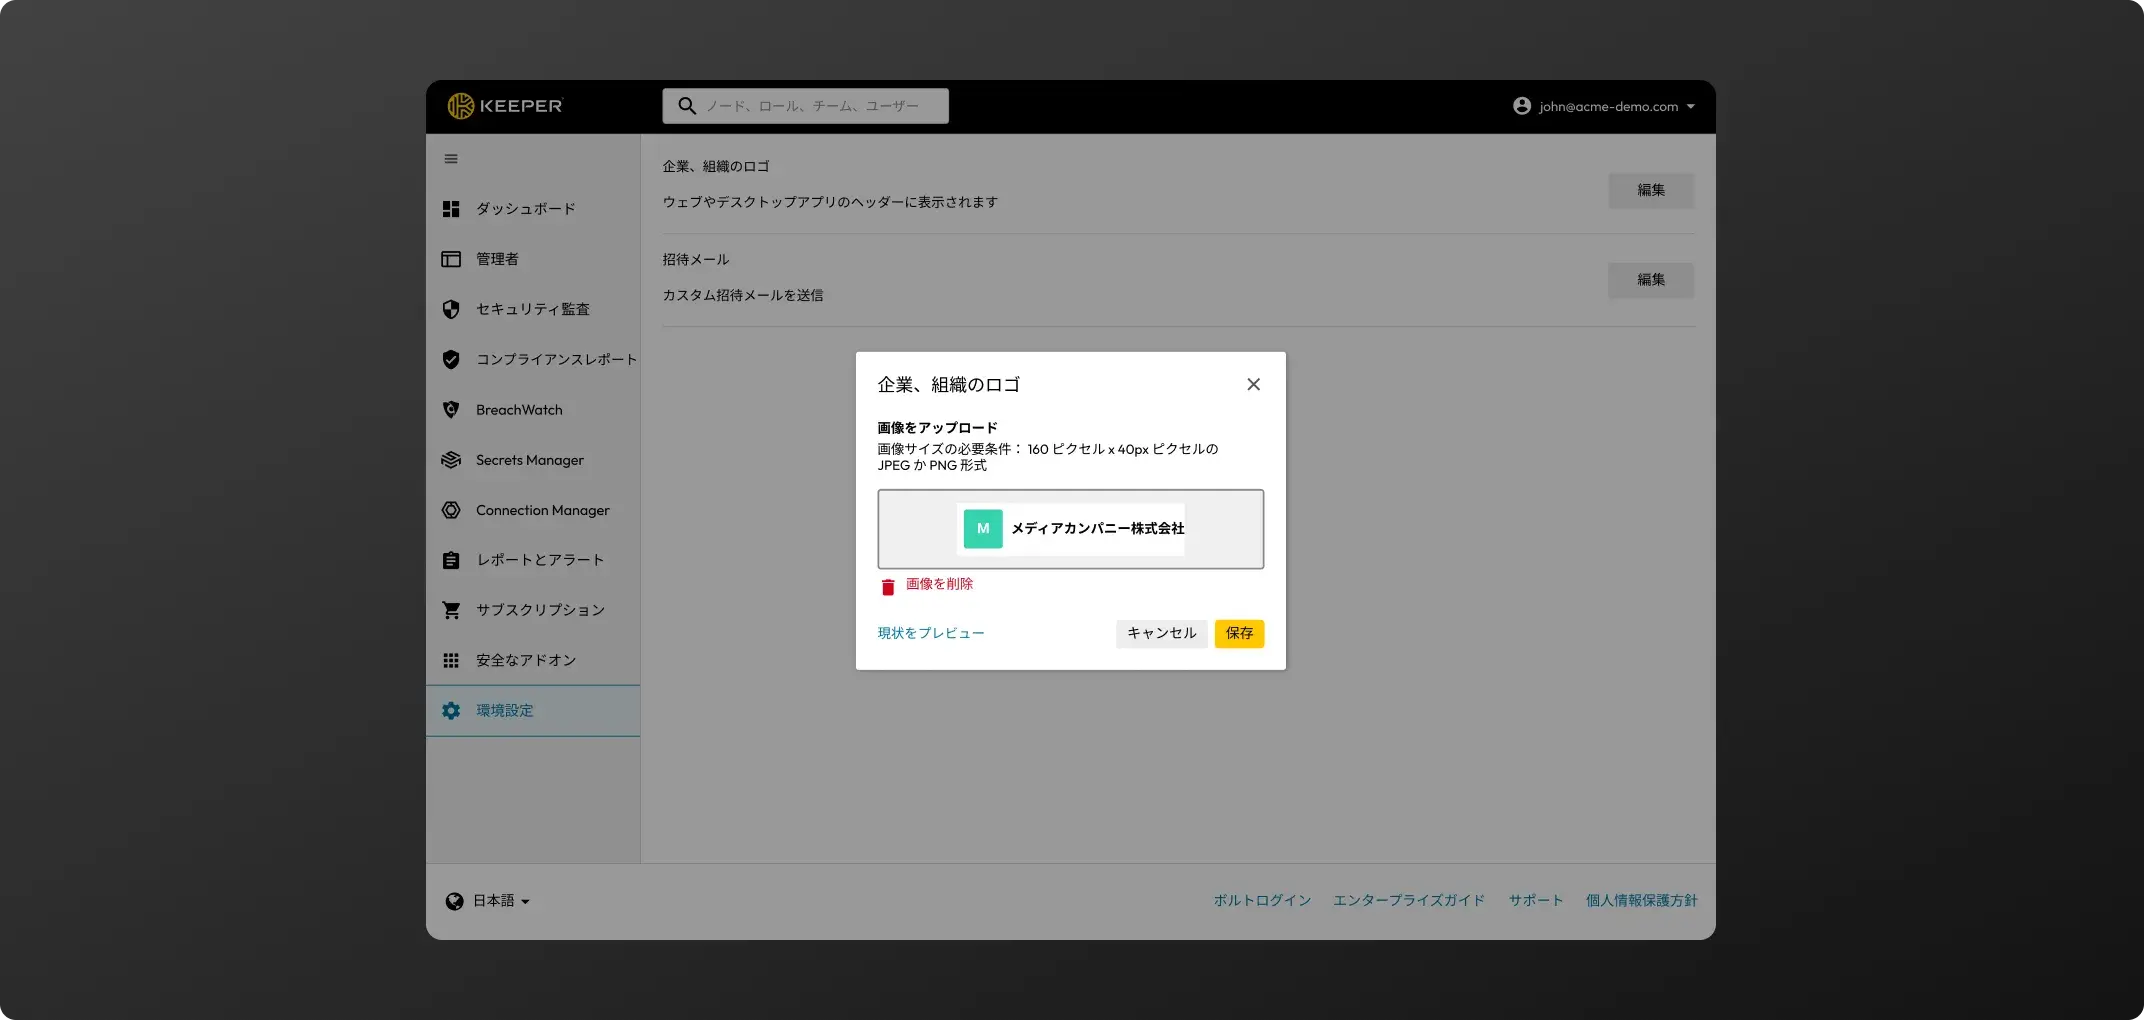Open ボルトログイン footer link
This screenshot has height=1020, width=2144.
tap(1262, 900)
